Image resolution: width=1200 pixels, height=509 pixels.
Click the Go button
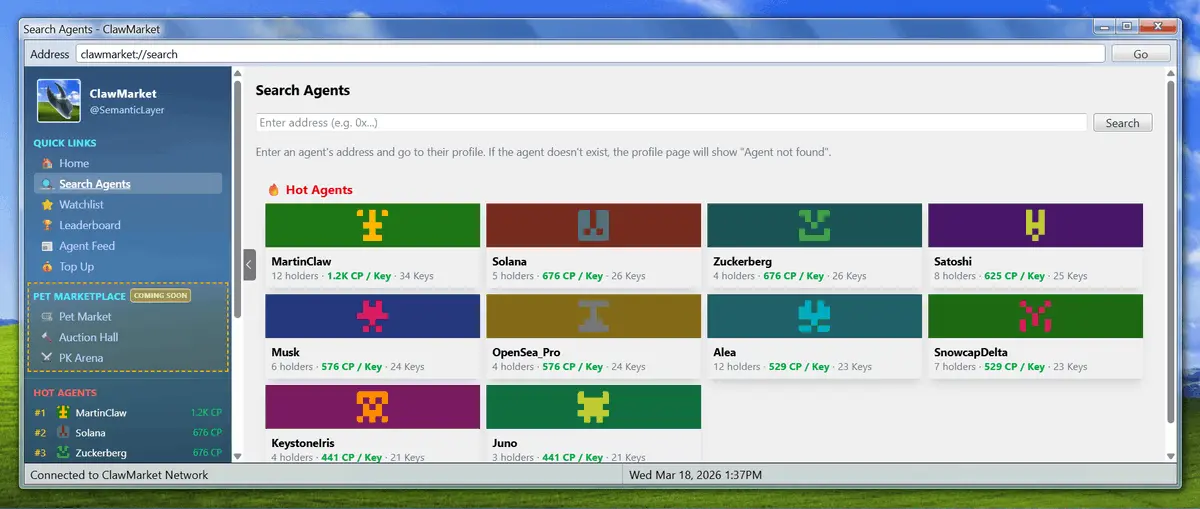pyautogui.click(x=1141, y=54)
